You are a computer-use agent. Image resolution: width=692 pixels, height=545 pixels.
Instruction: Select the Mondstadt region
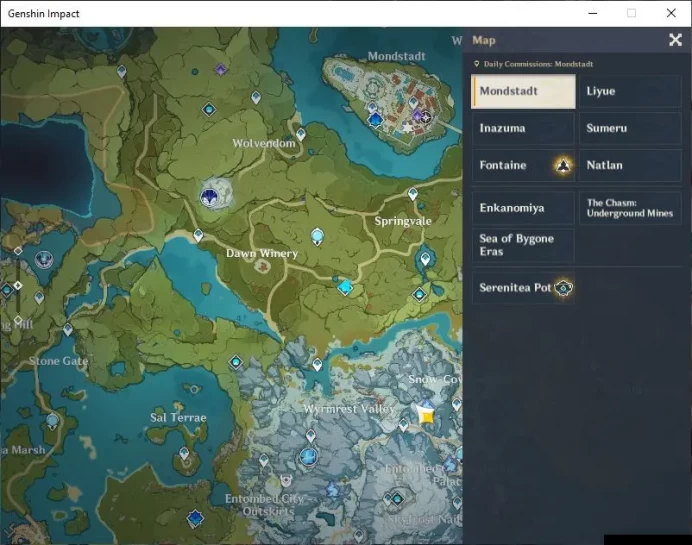523,91
